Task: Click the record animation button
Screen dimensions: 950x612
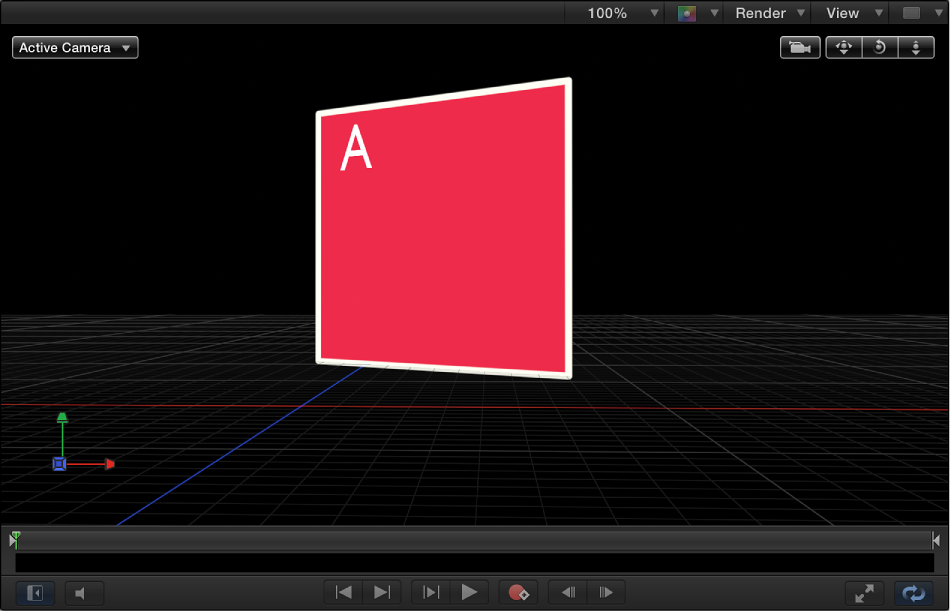Action: tap(518, 592)
